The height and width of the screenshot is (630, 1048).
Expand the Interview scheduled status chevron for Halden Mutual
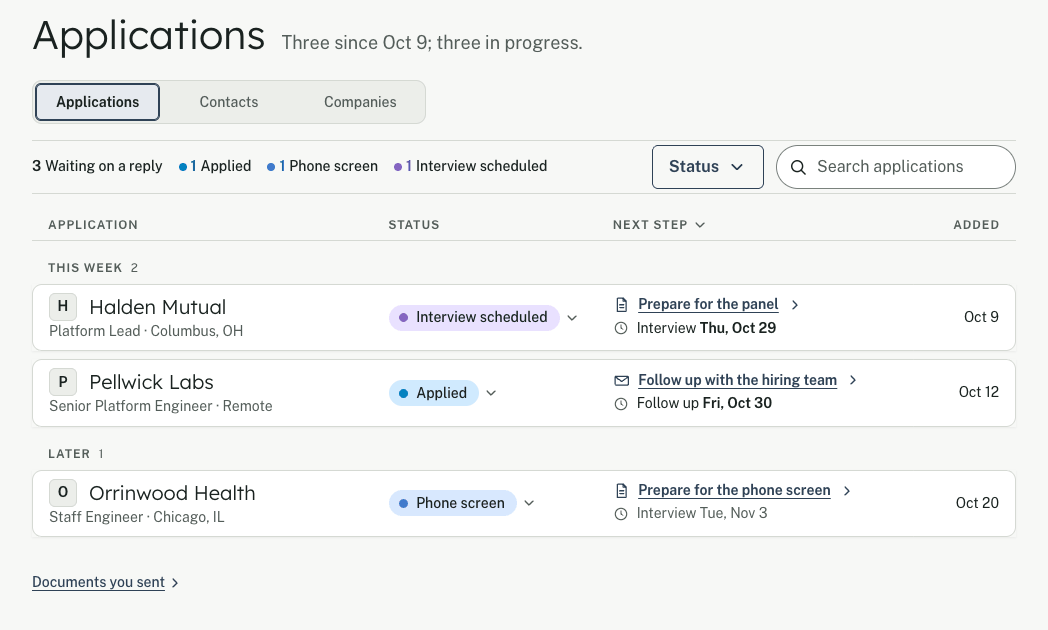[572, 318]
